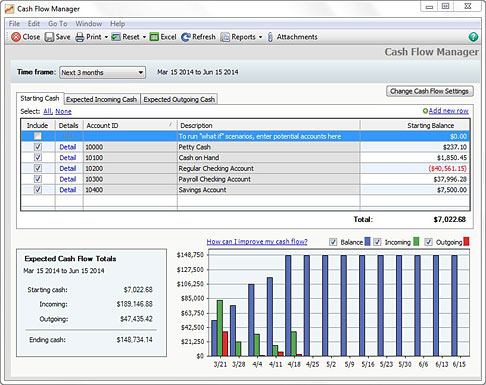Click the Print printer icon
486x385 pixels.
pos(80,37)
